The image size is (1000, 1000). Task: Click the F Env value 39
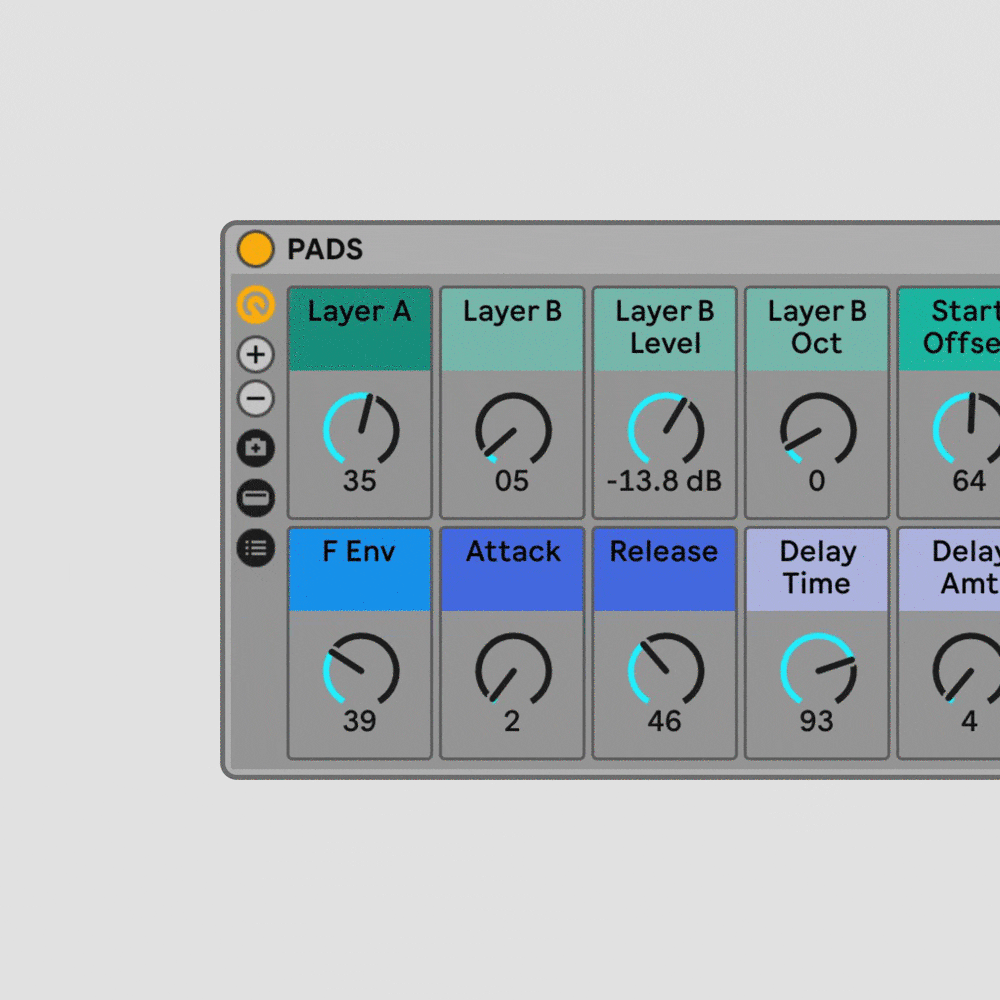[360, 721]
